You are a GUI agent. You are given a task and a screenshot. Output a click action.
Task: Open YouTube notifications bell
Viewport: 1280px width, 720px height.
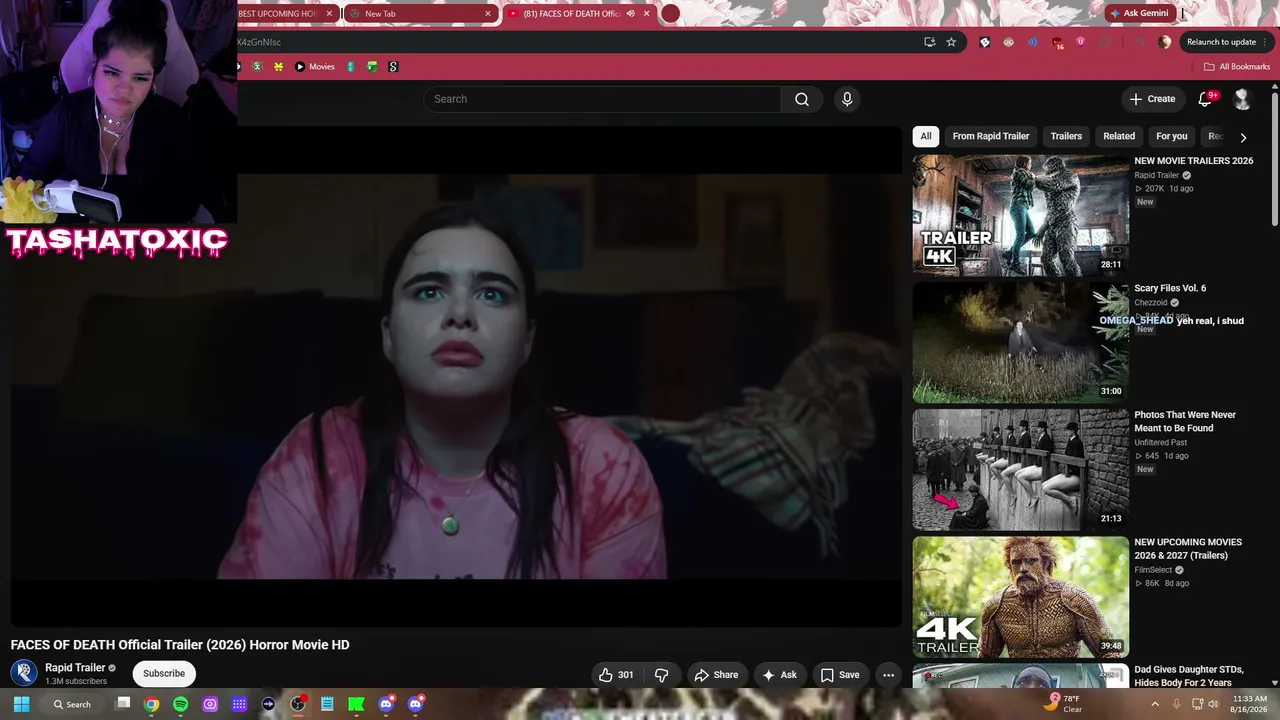[1206, 99]
